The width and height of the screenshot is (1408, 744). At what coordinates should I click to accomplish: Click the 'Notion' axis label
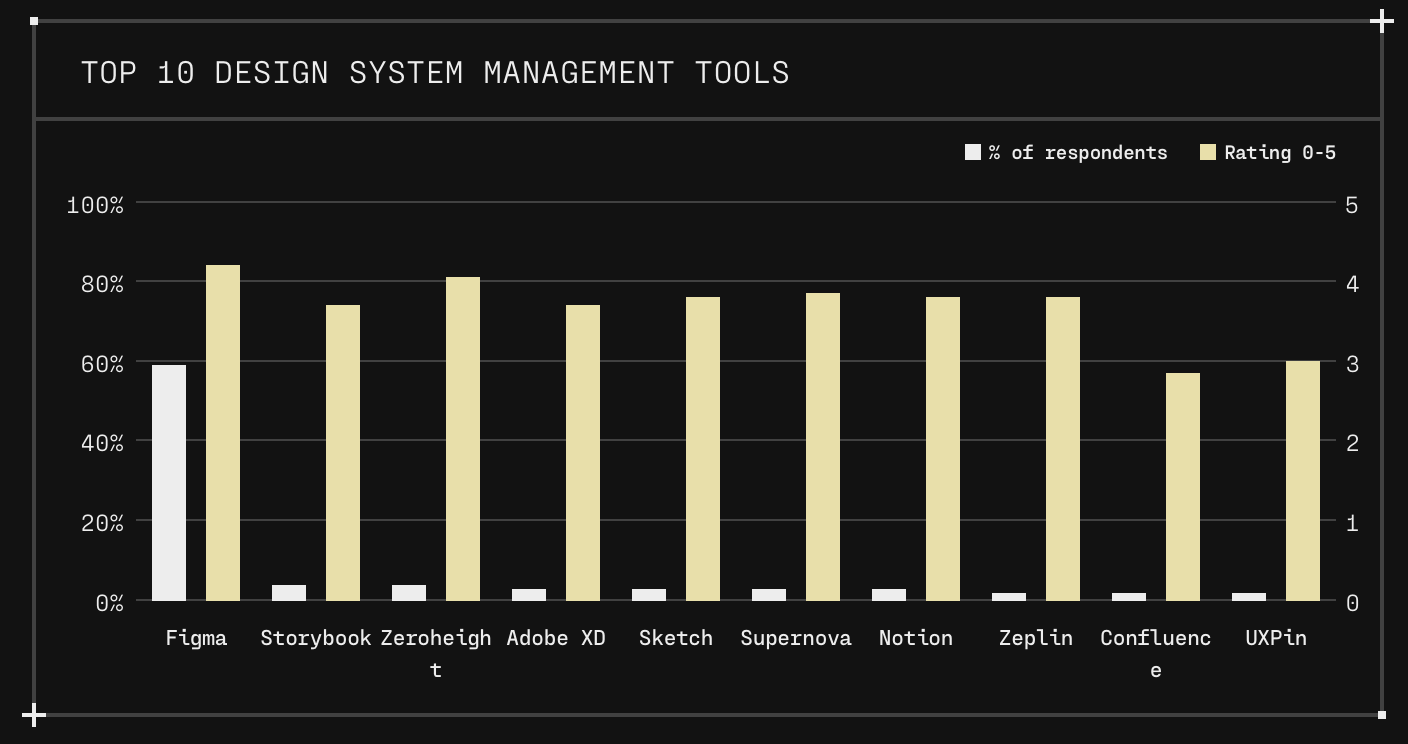click(916, 638)
